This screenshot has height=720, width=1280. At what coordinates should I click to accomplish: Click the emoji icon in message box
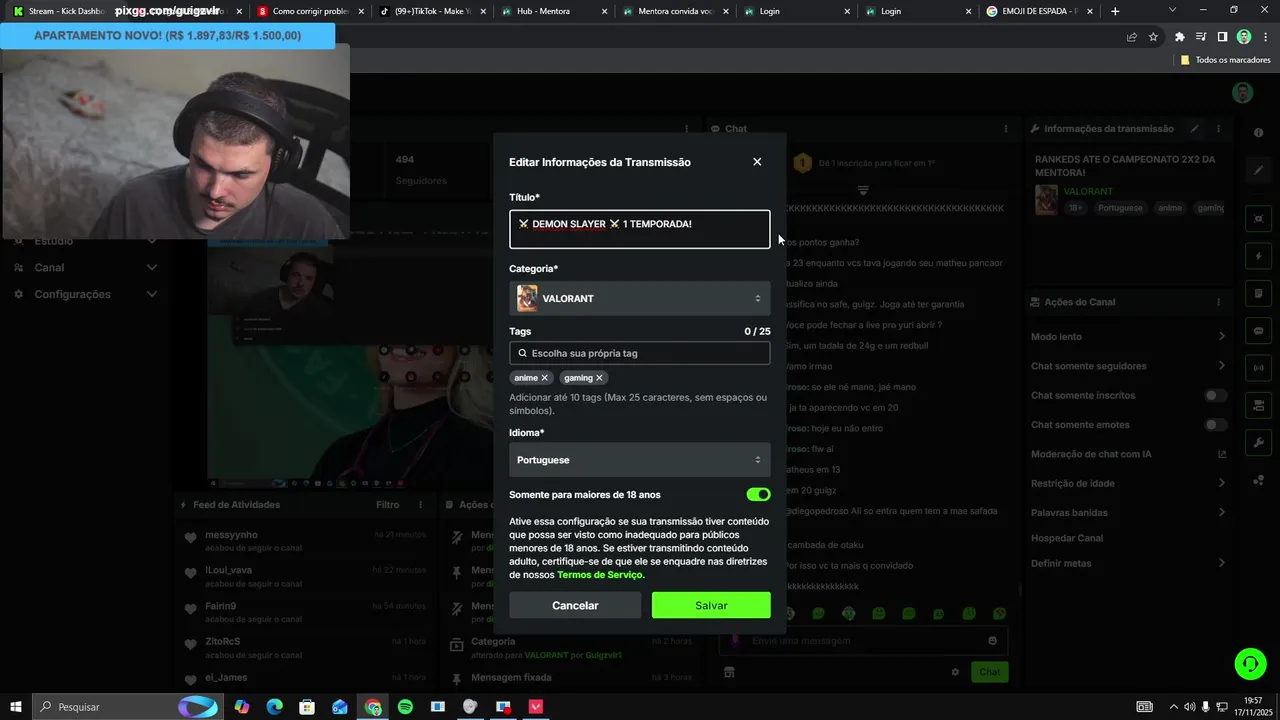[x=992, y=641]
